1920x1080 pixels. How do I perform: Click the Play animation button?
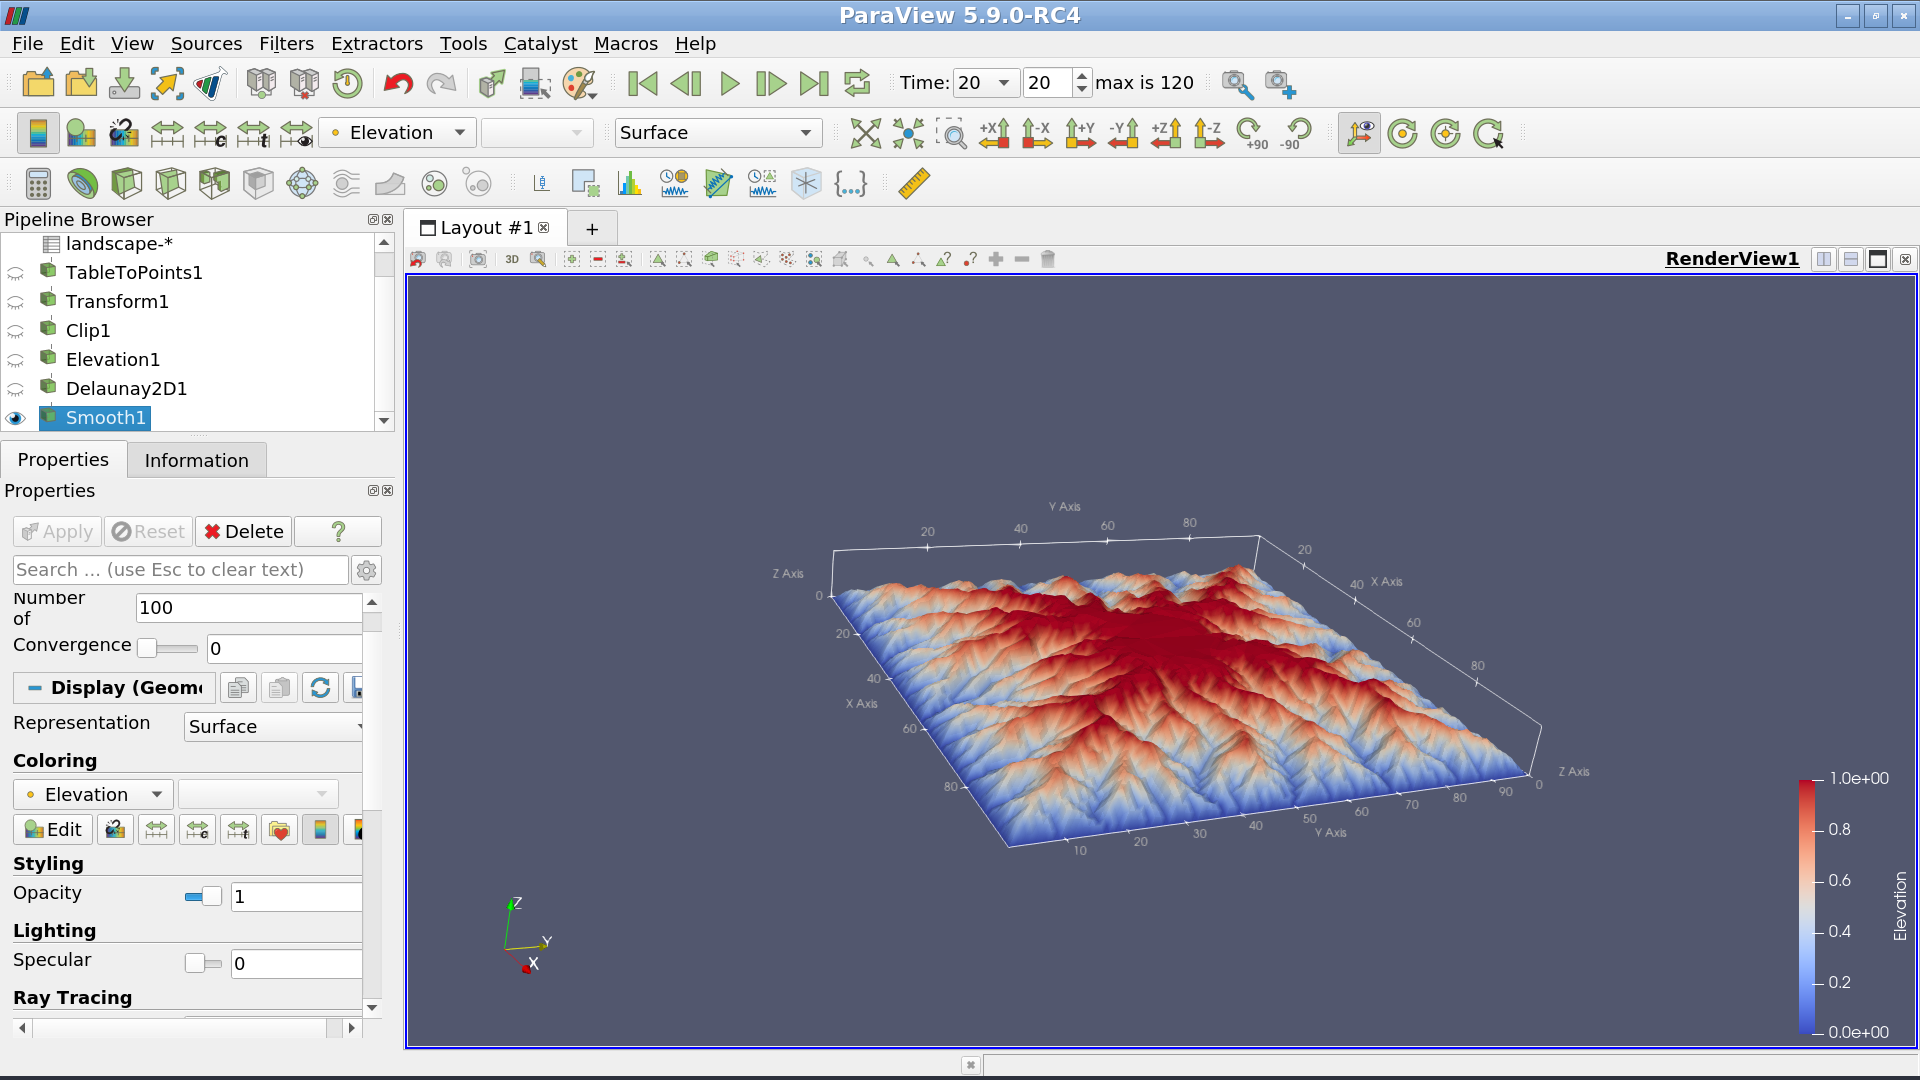point(729,83)
